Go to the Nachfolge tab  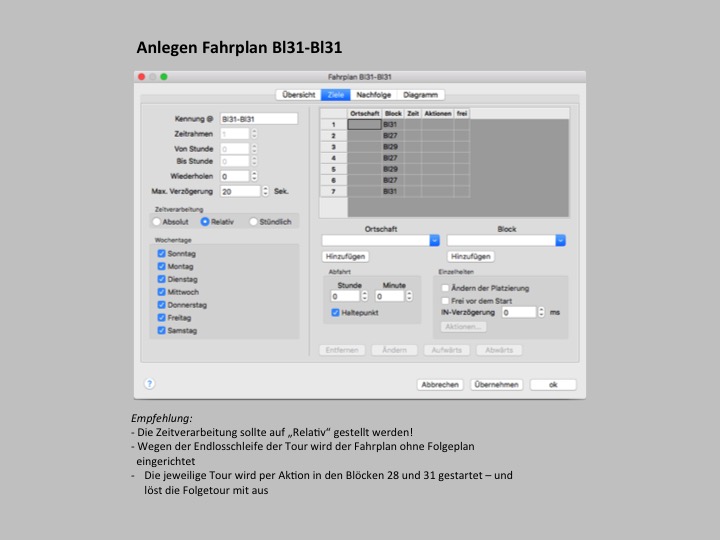point(373,94)
